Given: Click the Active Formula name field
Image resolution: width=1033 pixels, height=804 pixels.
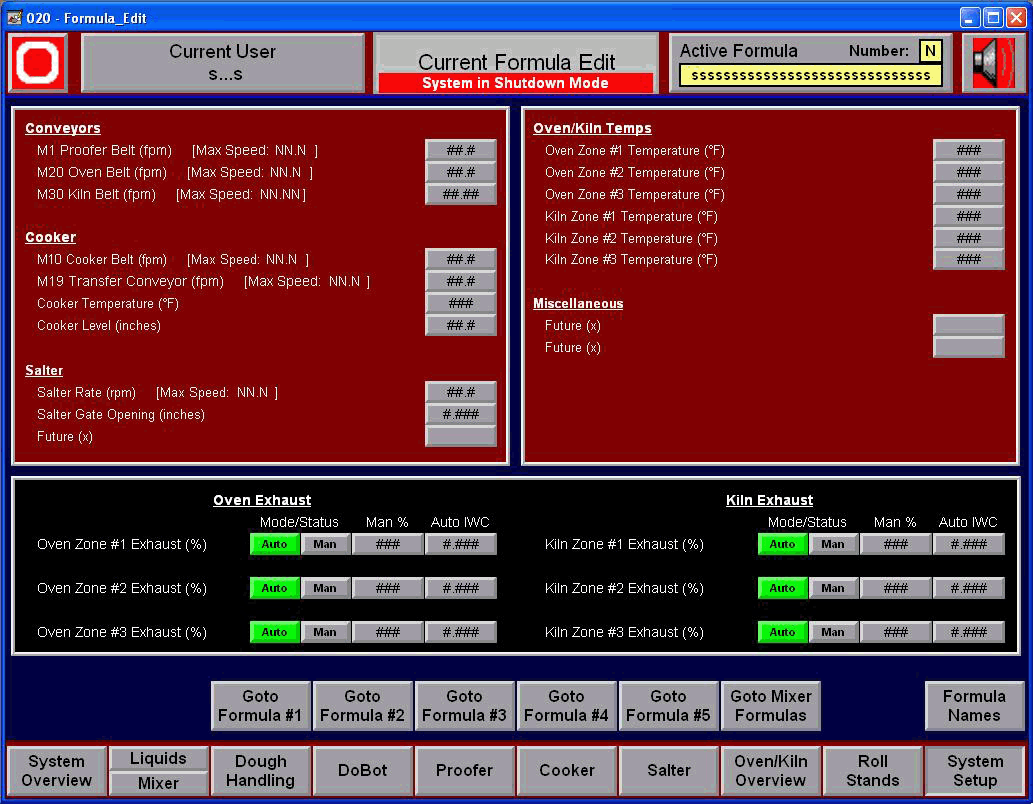Looking at the screenshot, I should click(x=810, y=76).
